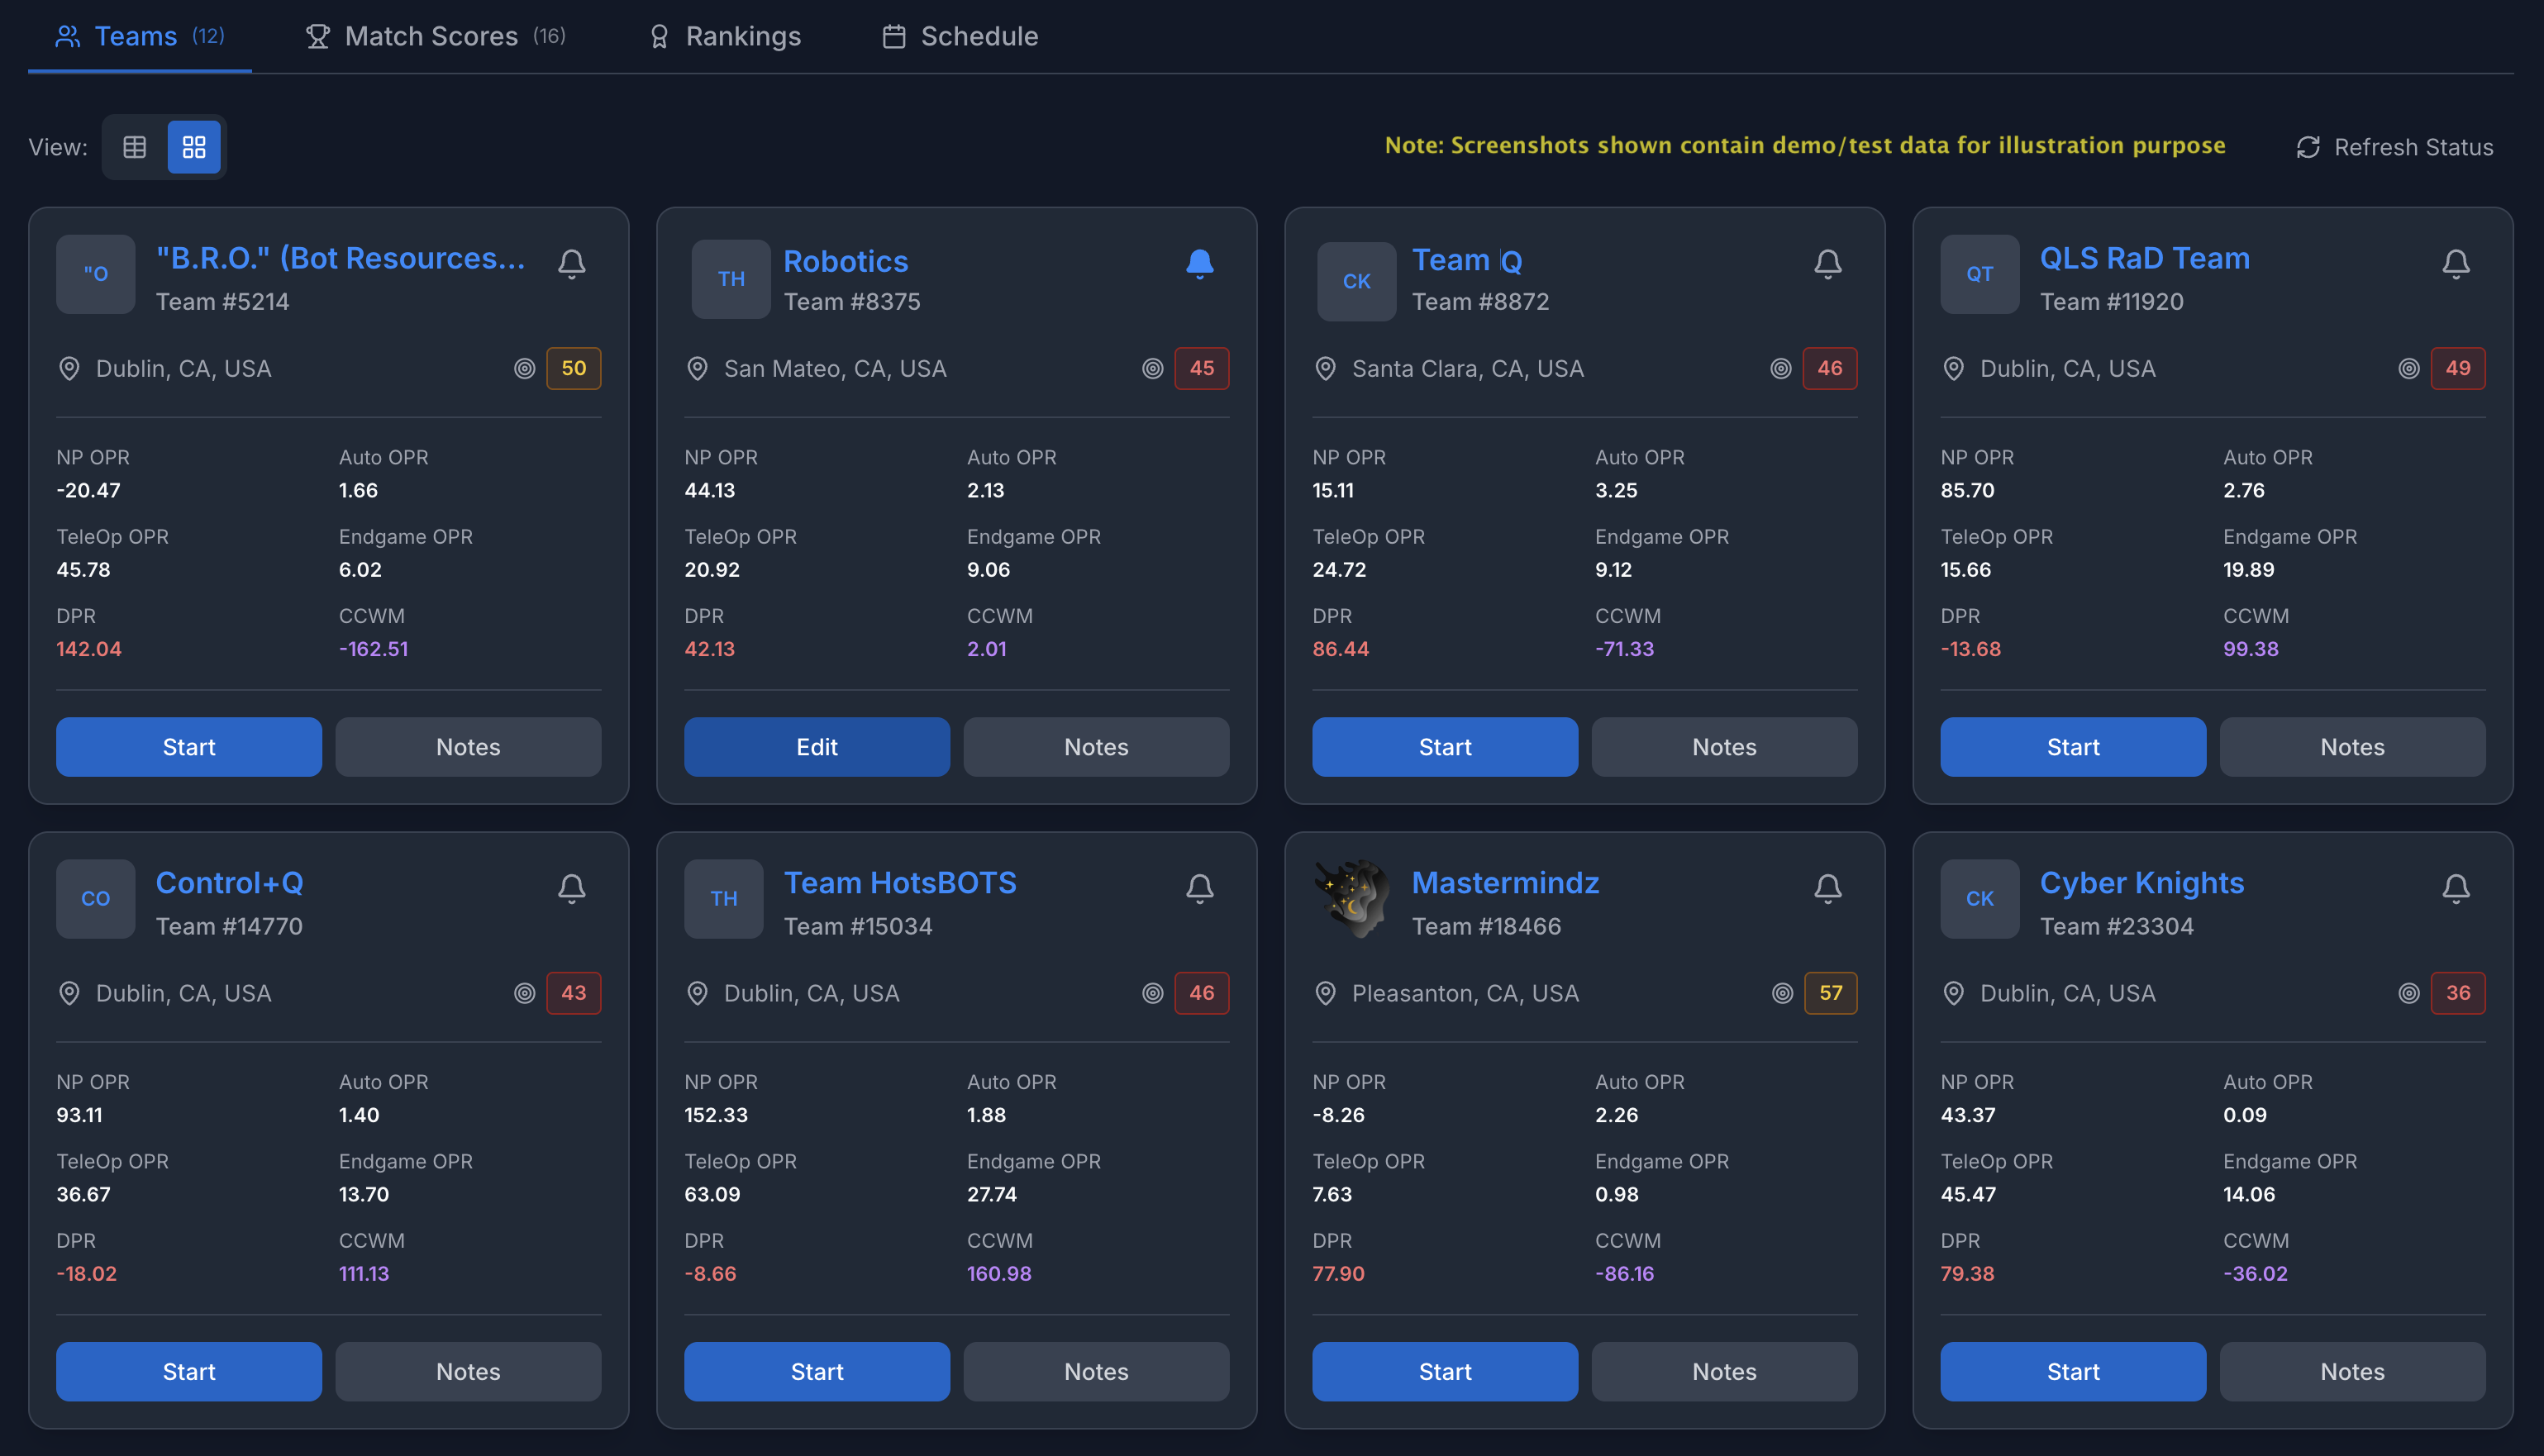Open the Team HotsBOTS name link
The width and height of the screenshot is (2544, 1456).
pyautogui.click(x=899, y=882)
